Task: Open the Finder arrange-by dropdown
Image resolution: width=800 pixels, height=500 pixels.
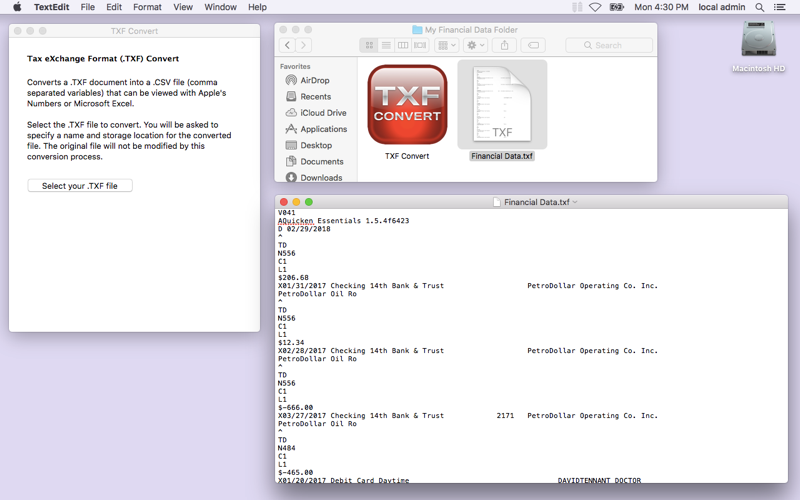Action: 446,45
